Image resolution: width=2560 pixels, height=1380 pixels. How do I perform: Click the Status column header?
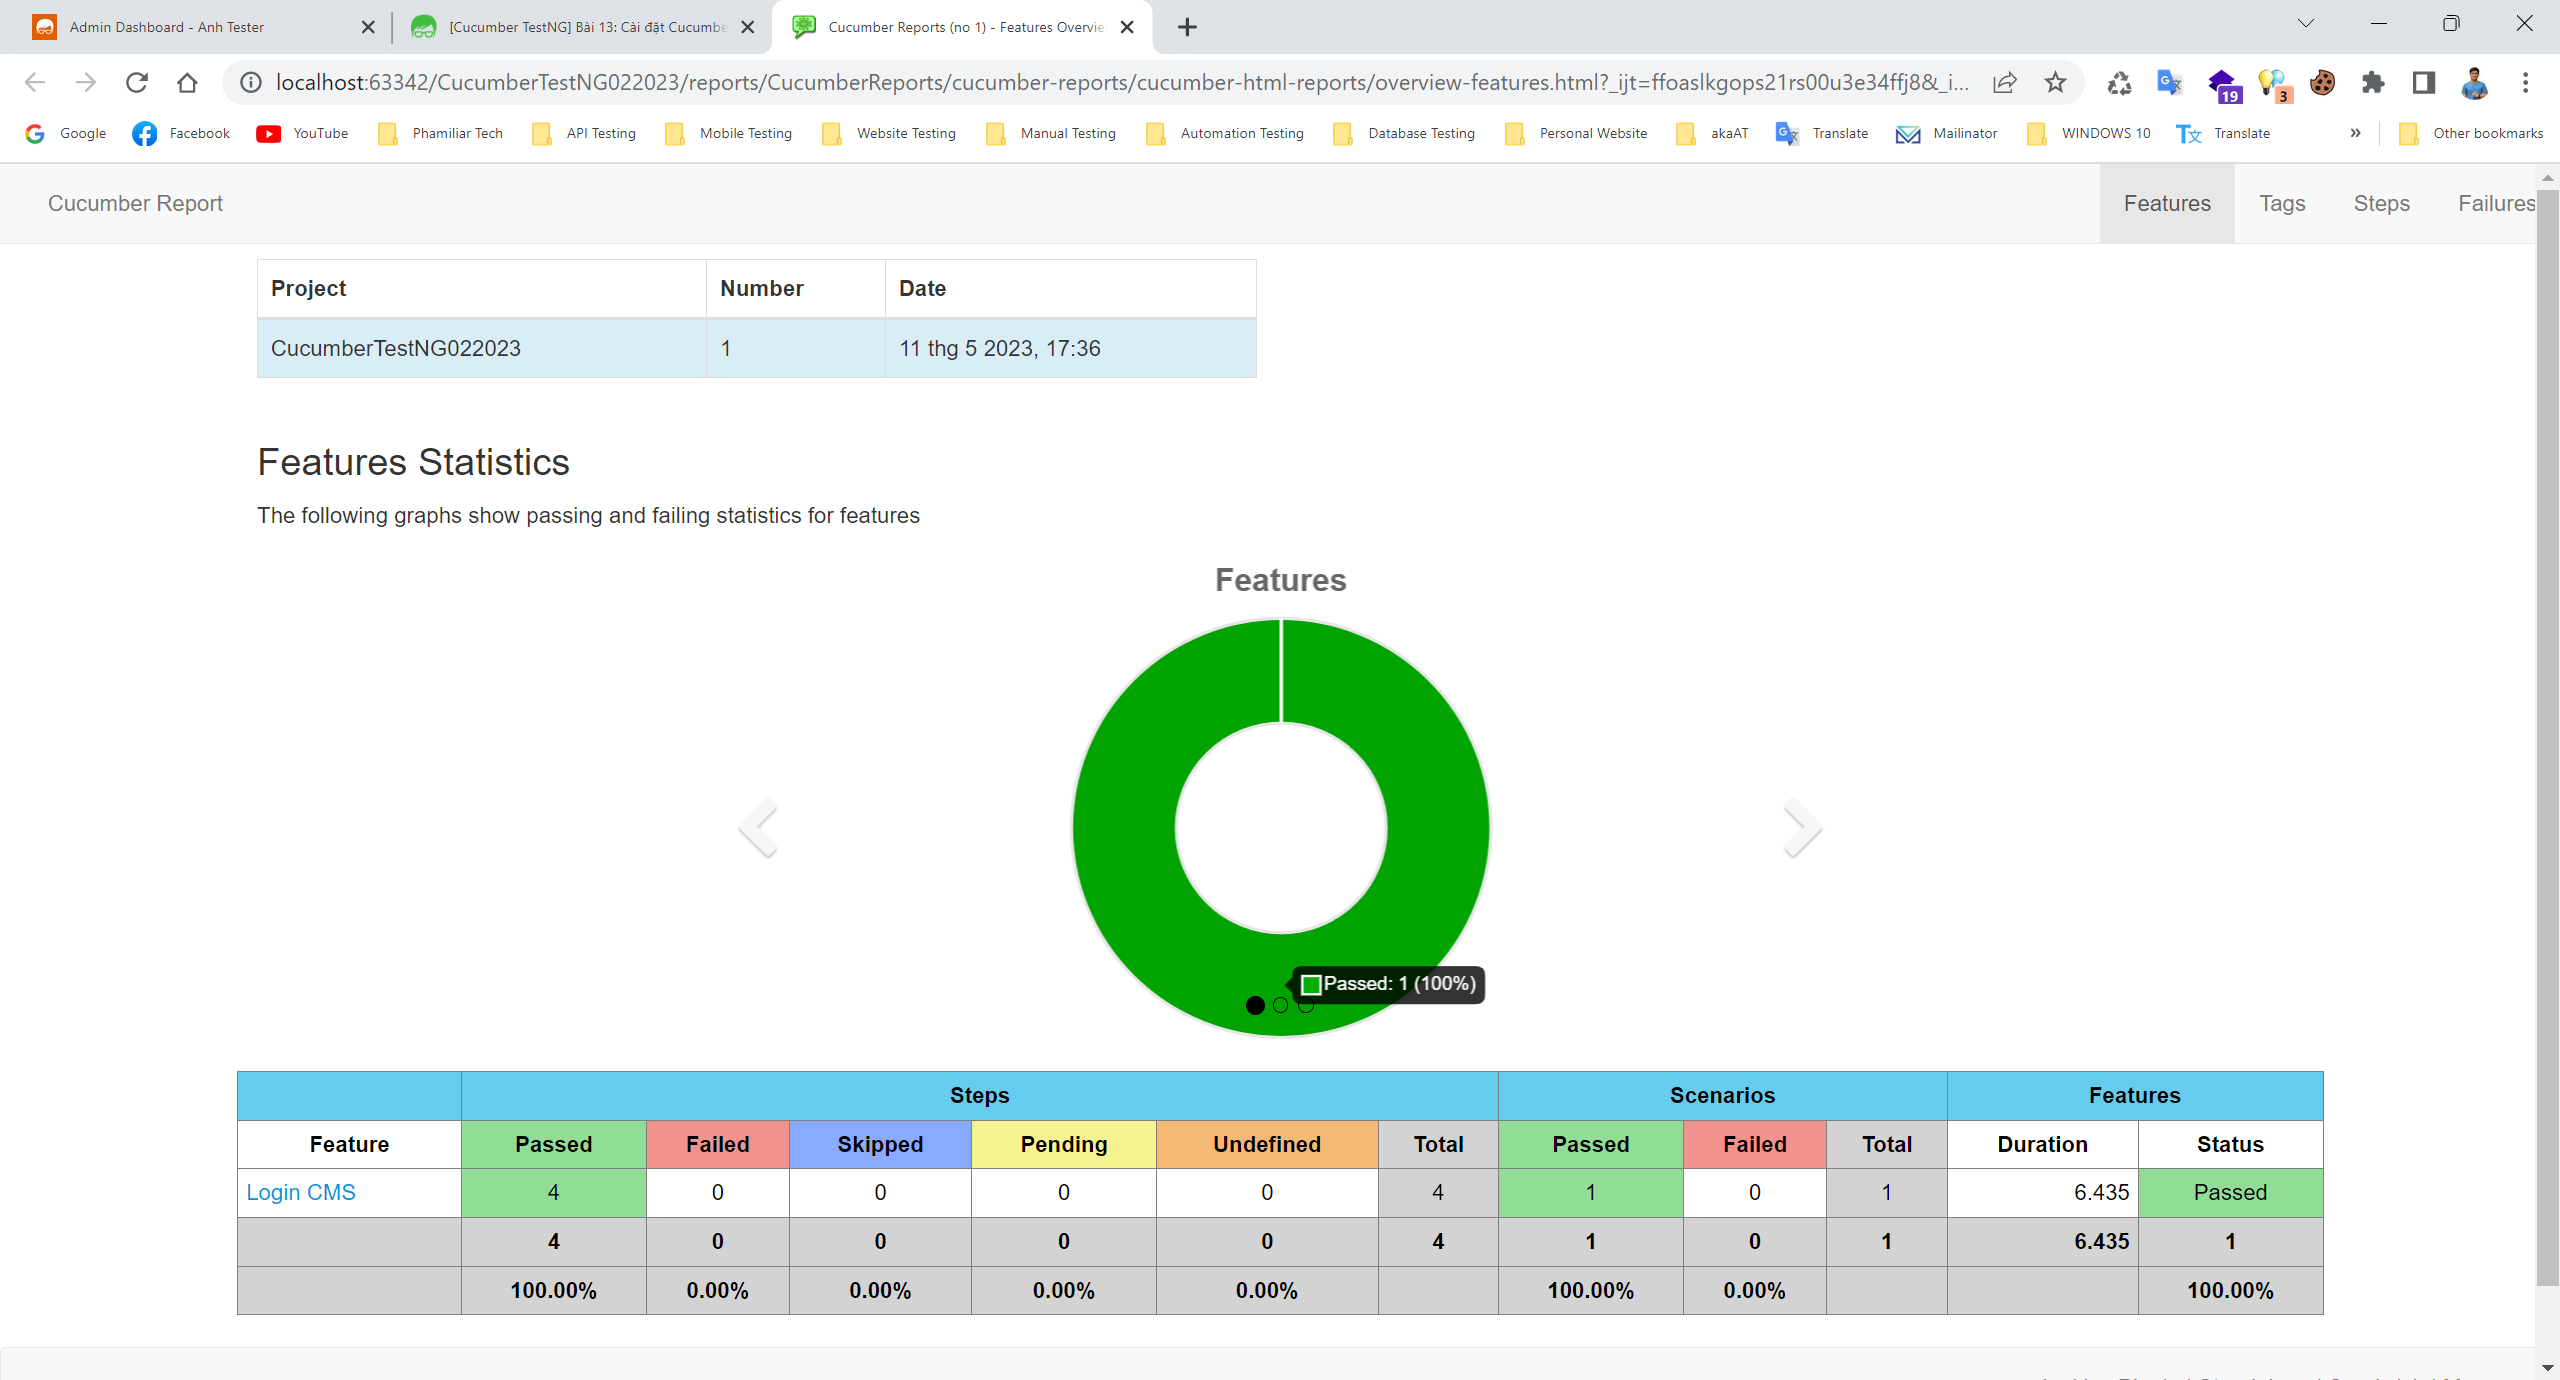tap(2230, 1144)
